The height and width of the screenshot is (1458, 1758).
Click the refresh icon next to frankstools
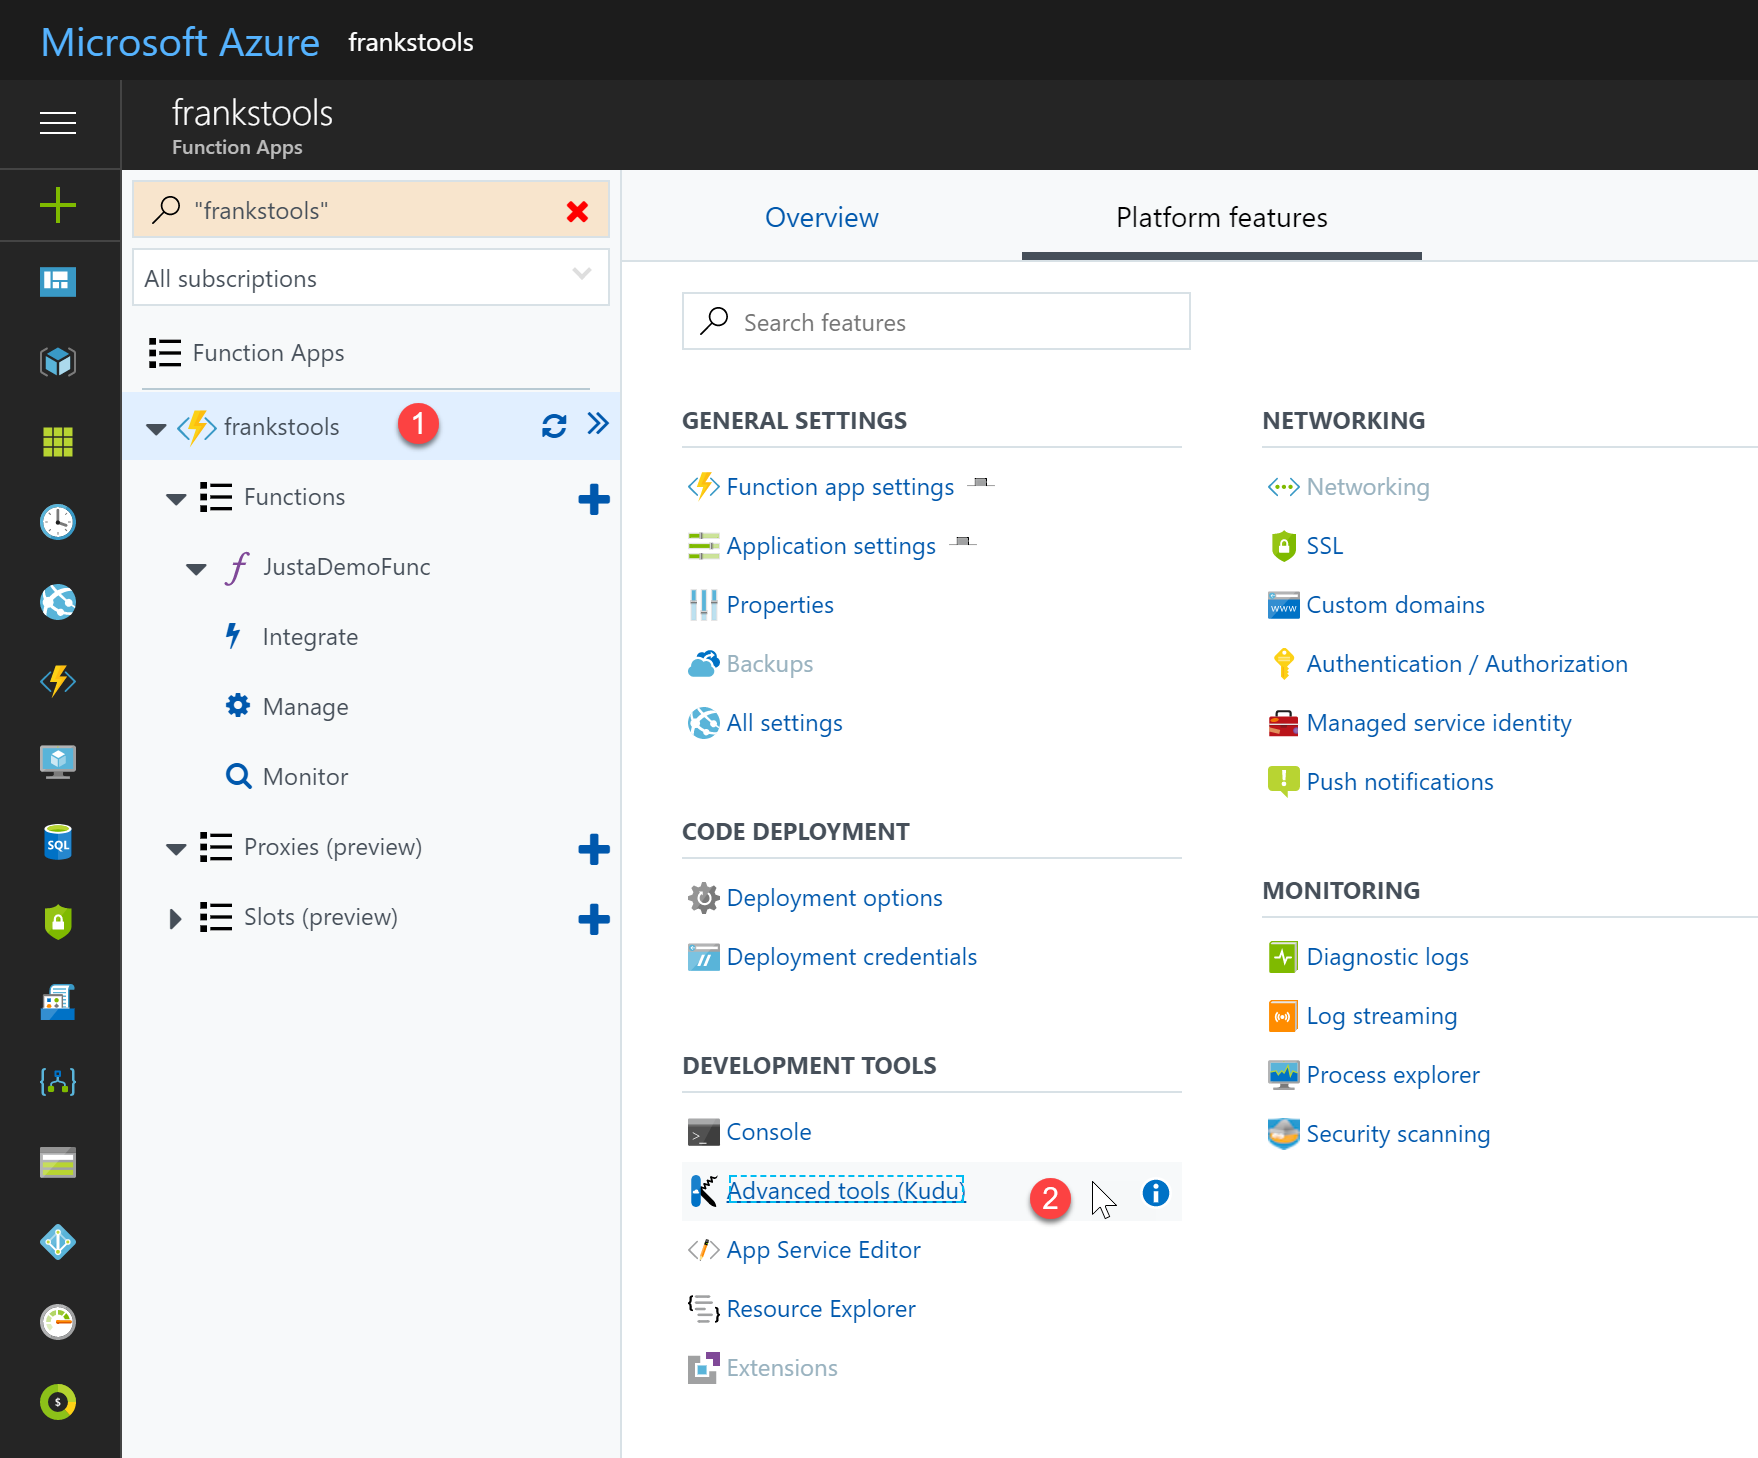[x=554, y=426]
